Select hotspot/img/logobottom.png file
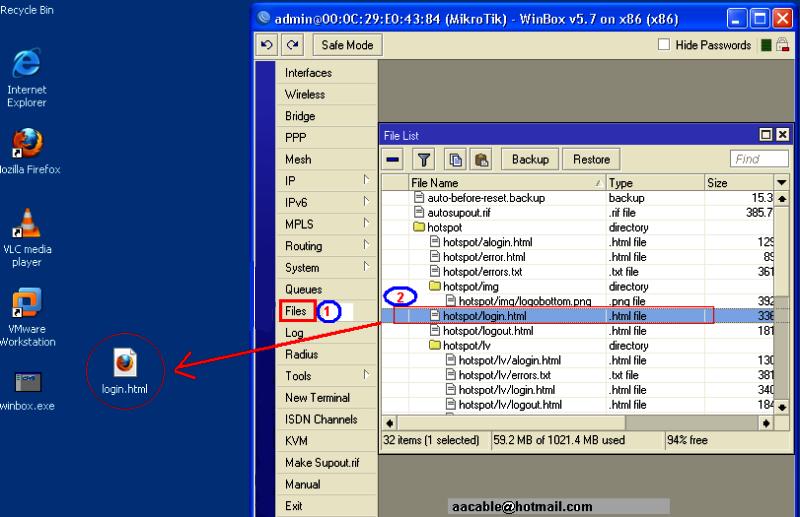The height and width of the screenshot is (517, 800). click(x=578, y=301)
